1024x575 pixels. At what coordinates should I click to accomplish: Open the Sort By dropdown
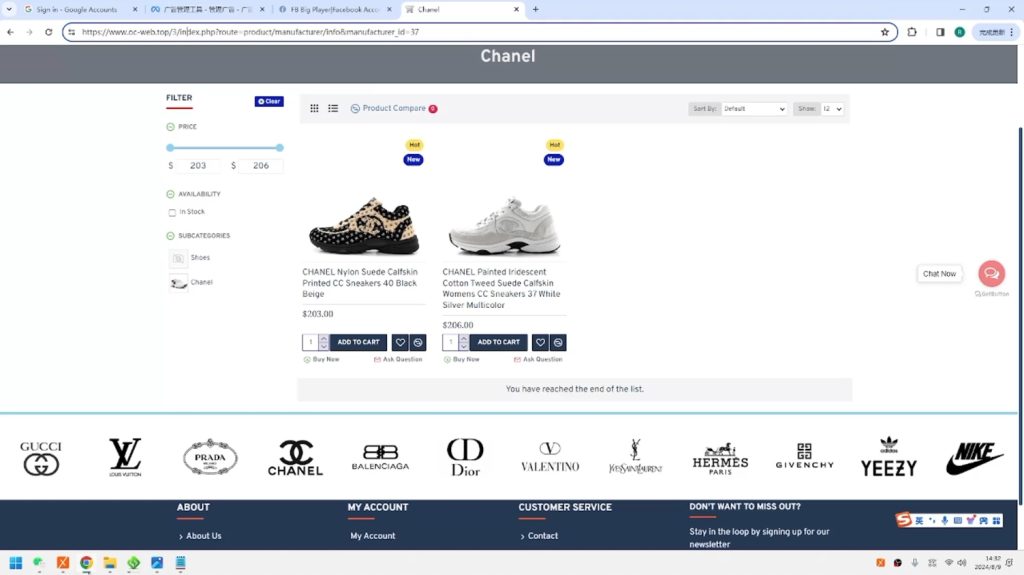click(754, 109)
